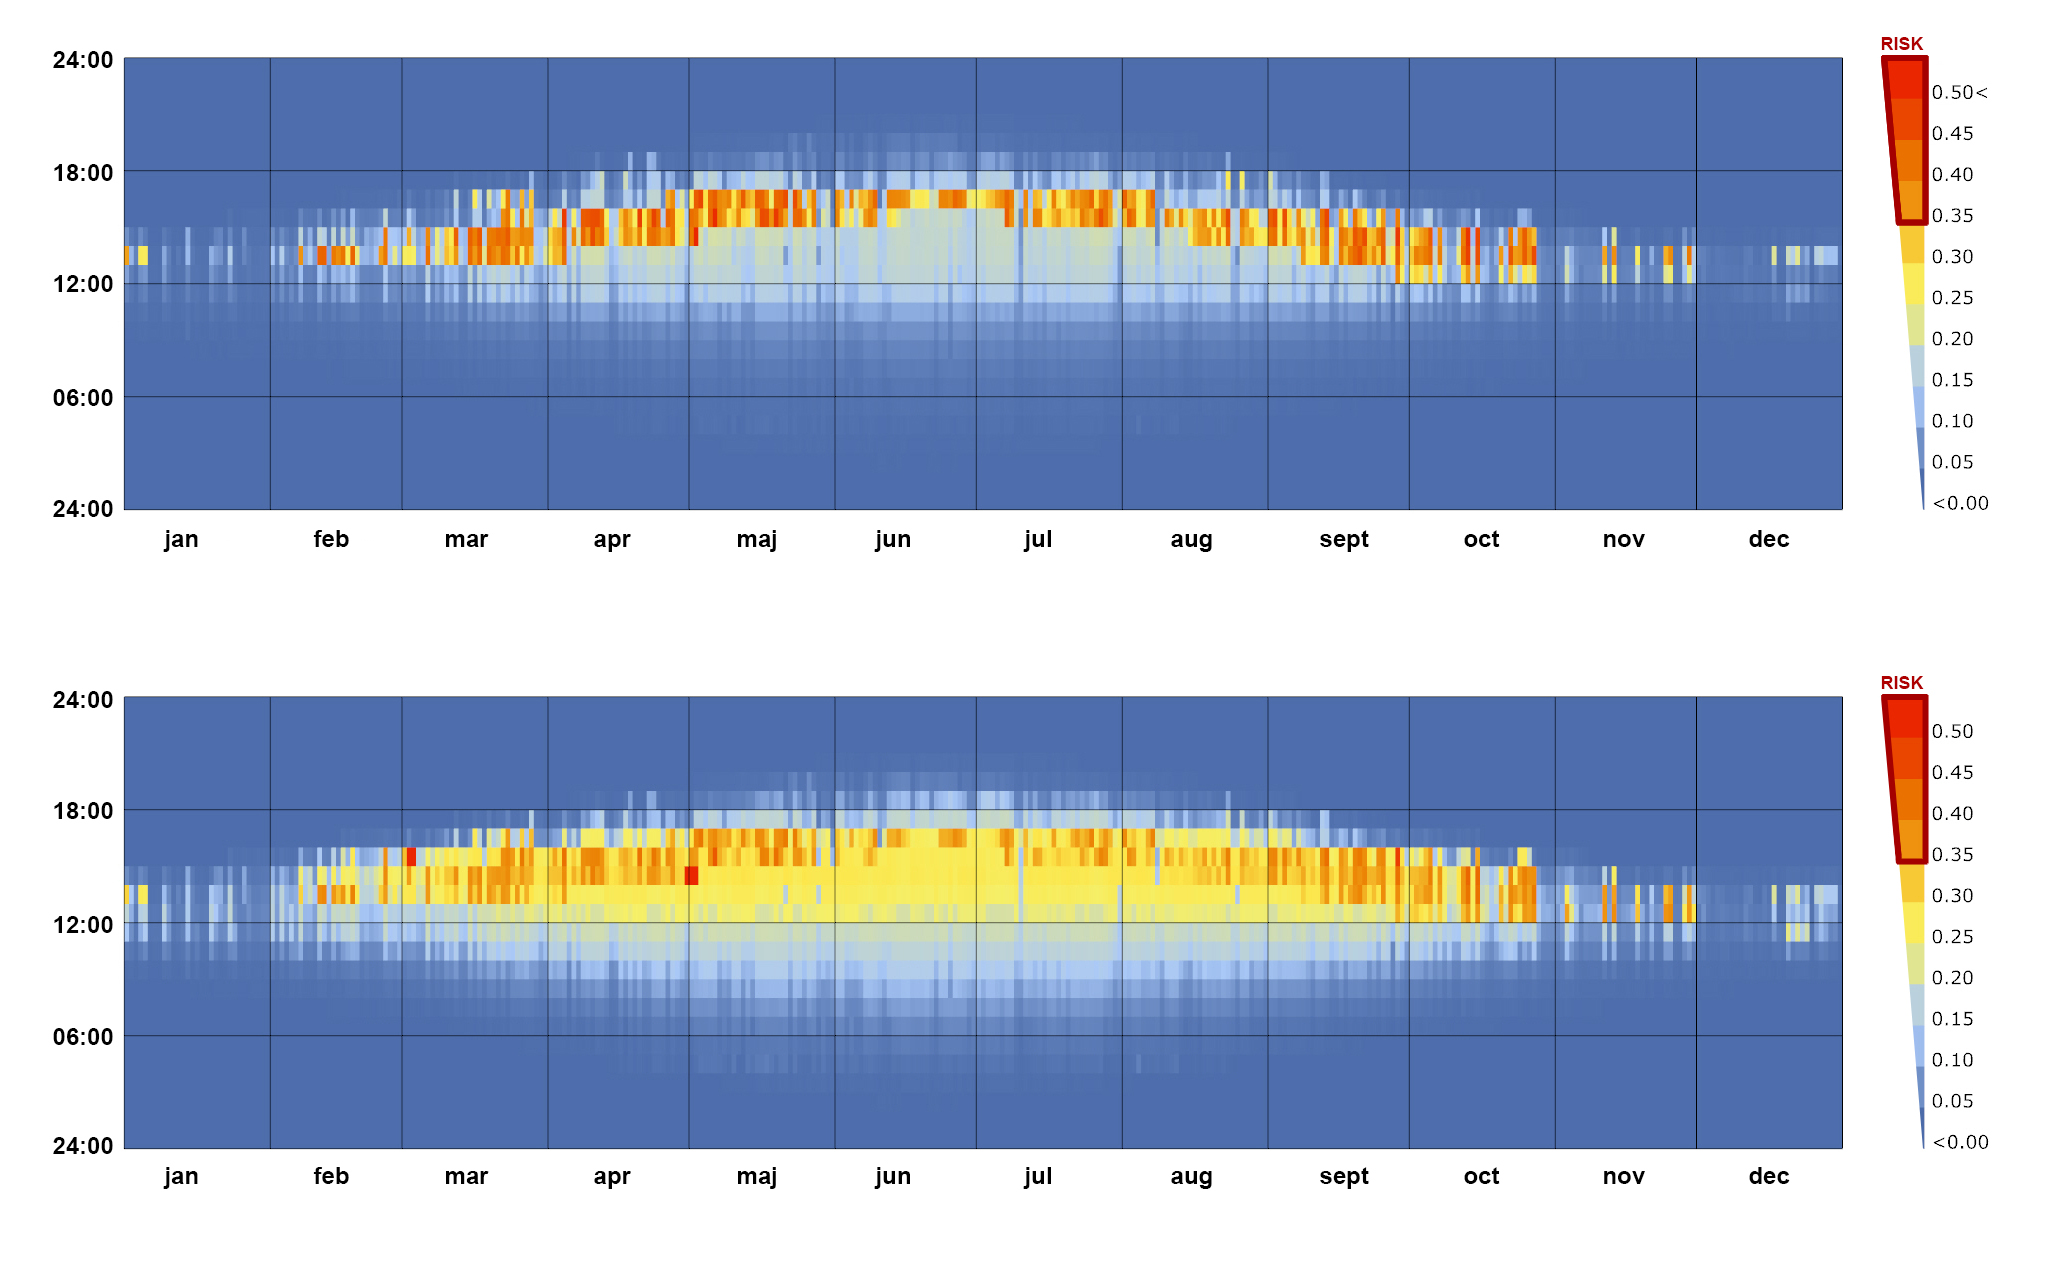Click the 'mar' label under the top heatmap
The width and height of the screenshot is (2049, 1272).
point(466,539)
